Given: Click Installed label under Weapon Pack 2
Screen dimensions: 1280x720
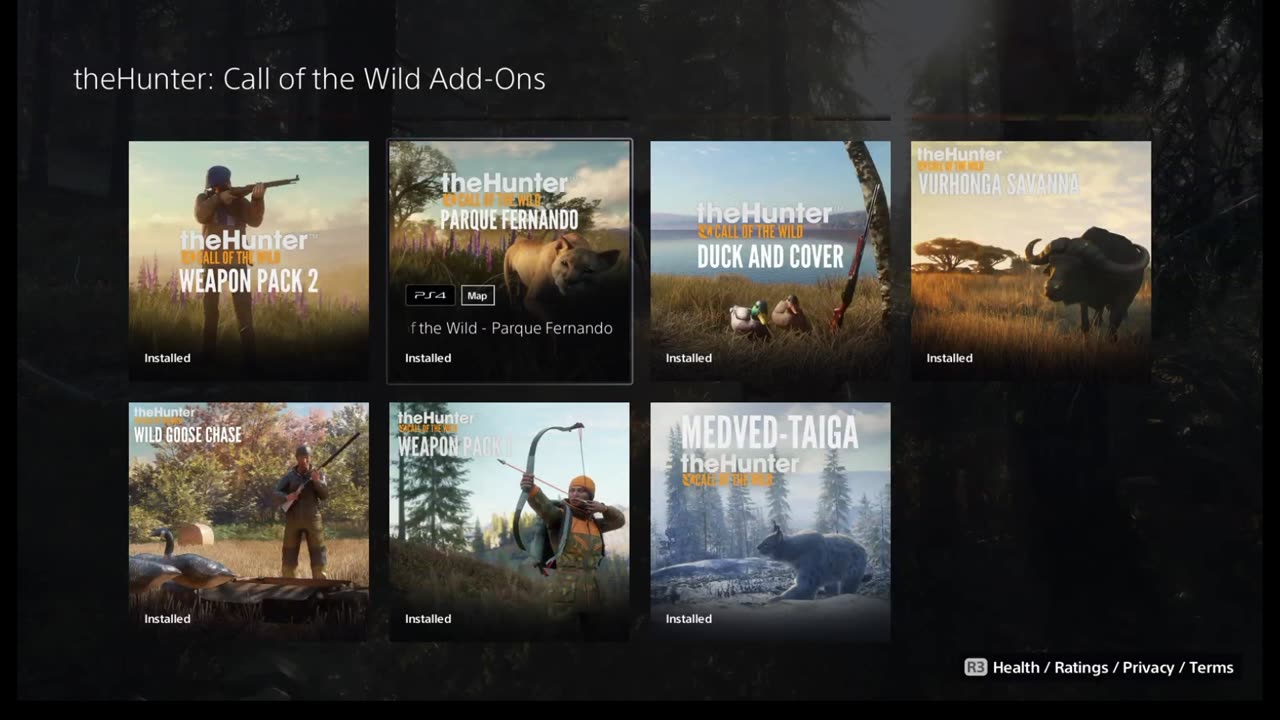Looking at the screenshot, I should click(x=167, y=358).
